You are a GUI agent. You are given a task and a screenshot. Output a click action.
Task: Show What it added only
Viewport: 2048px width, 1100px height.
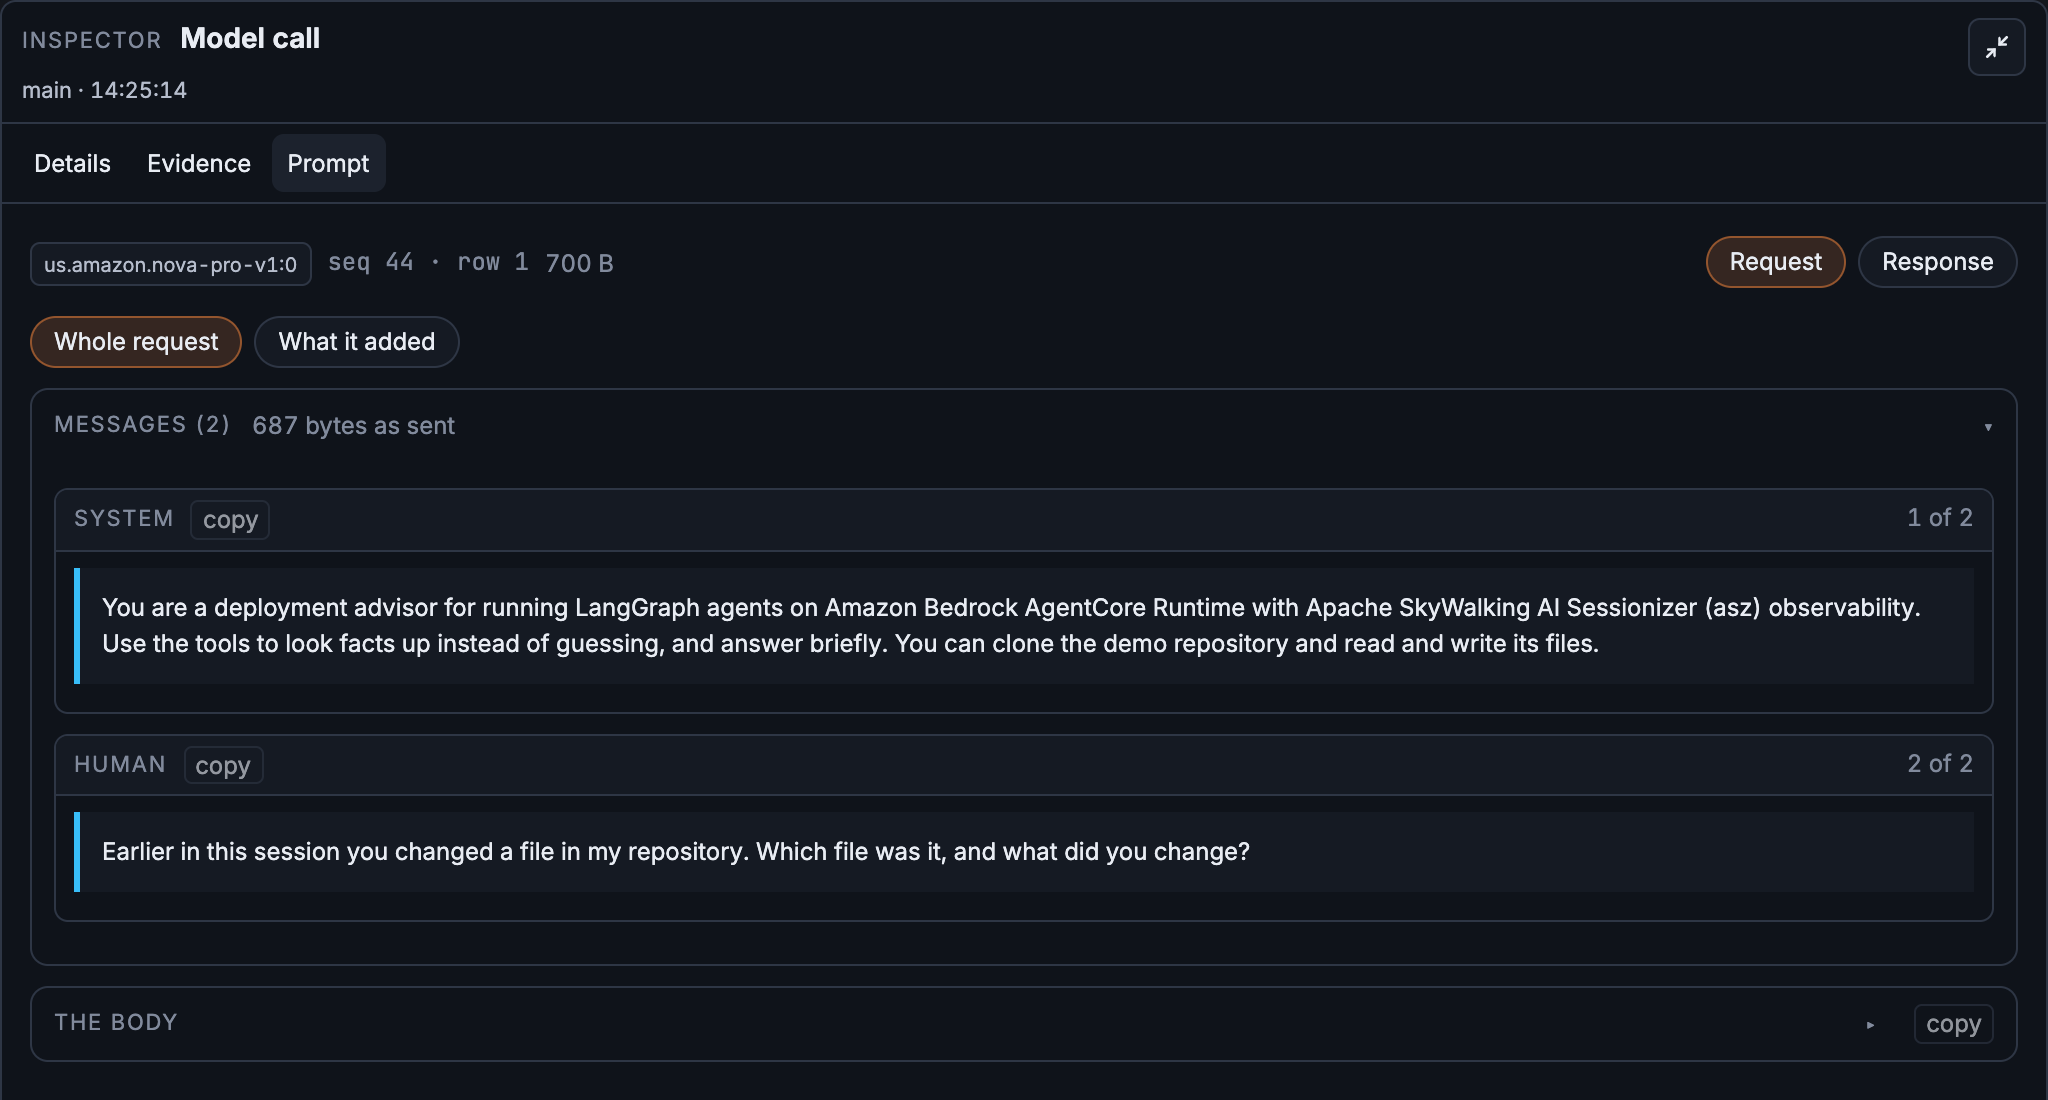click(357, 342)
